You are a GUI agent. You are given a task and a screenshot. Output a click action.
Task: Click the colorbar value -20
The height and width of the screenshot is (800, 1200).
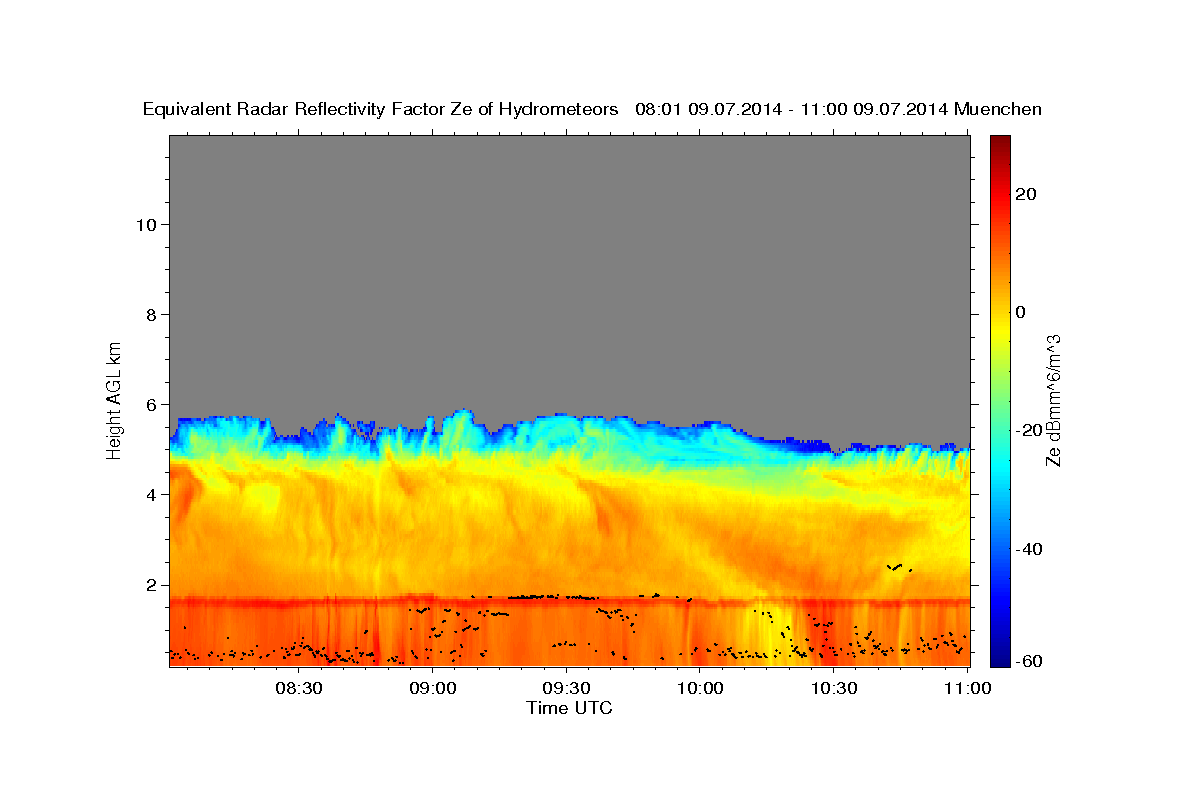[1029, 431]
